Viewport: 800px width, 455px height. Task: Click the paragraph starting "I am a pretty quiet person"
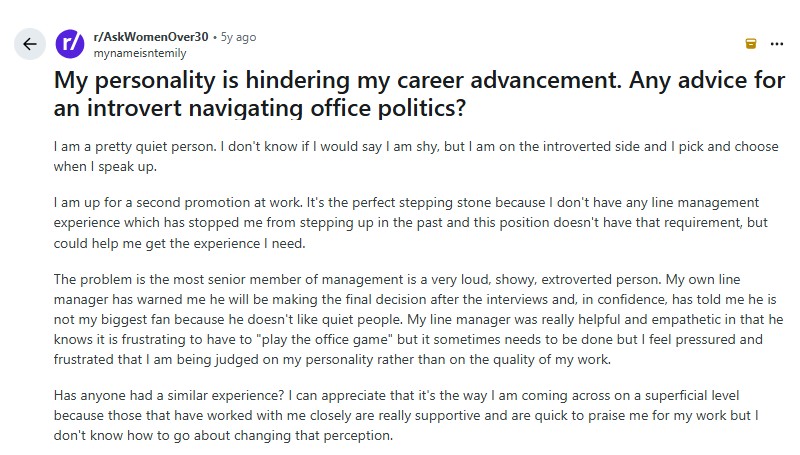(x=416, y=157)
